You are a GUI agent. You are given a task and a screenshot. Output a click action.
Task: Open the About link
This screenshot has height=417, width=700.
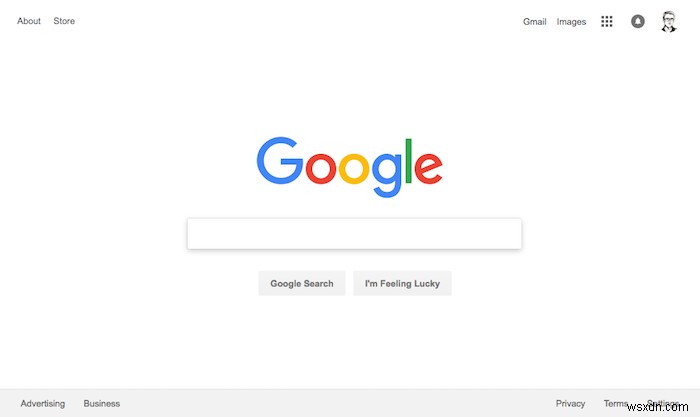[x=29, y=21]
